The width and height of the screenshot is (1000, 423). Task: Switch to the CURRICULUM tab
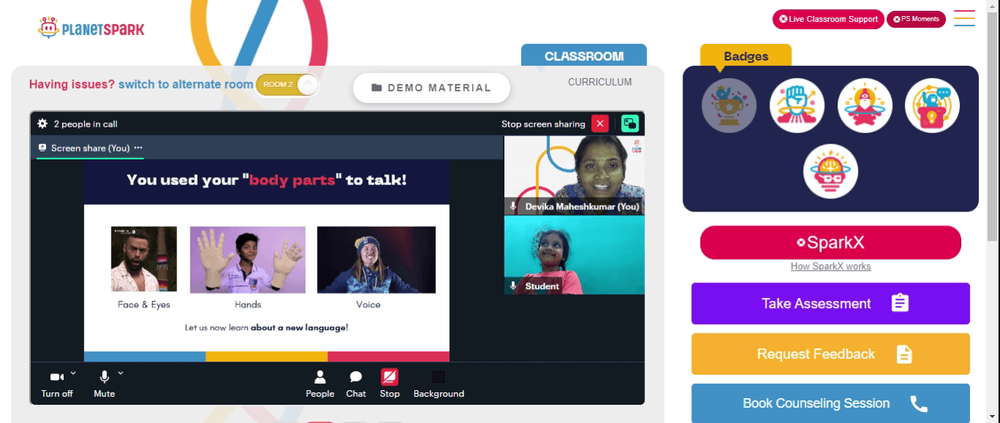600,82
